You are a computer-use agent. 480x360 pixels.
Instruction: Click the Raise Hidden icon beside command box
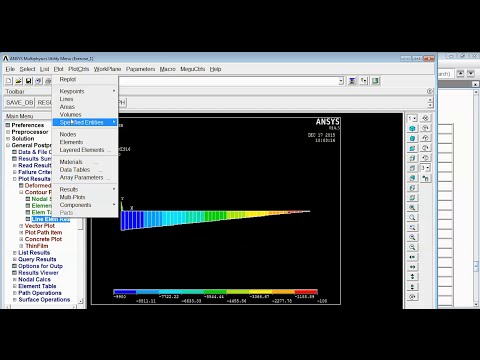pyautogui.click(x=352, y=81)
